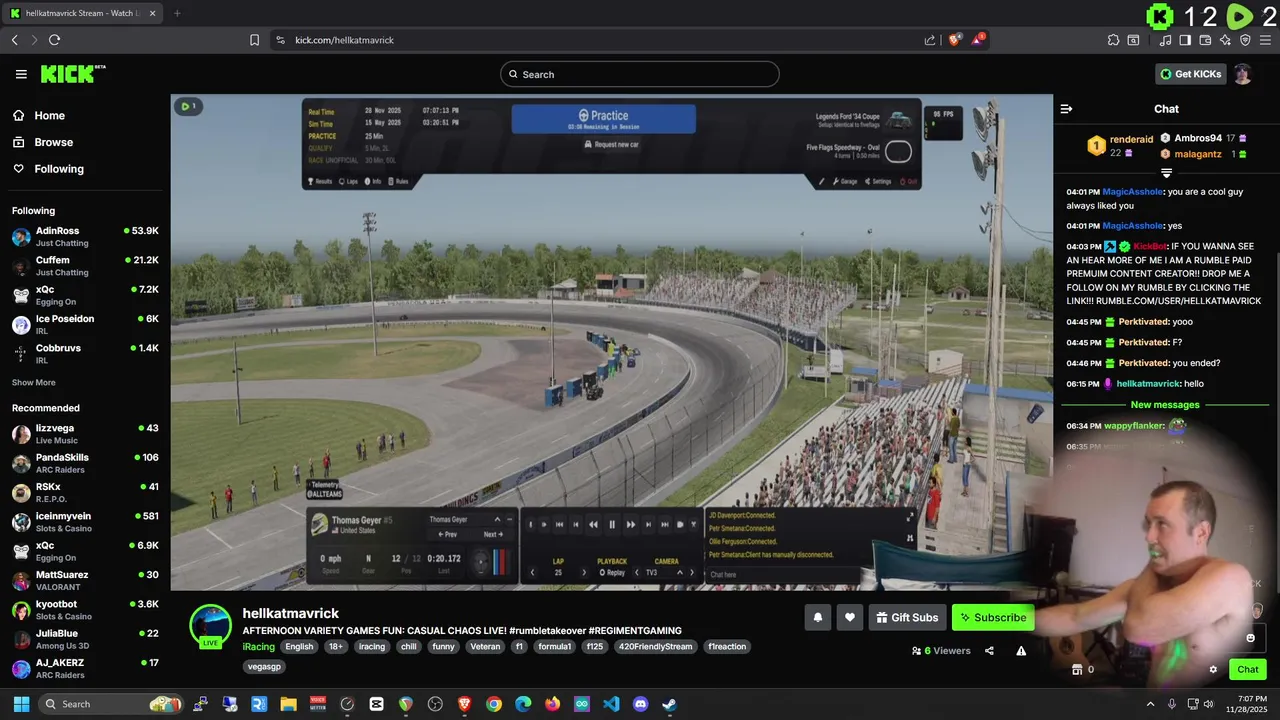The width and height of the screenshot is (1280, 720).
Task: Click the English tag
Action: coord(299,647)
